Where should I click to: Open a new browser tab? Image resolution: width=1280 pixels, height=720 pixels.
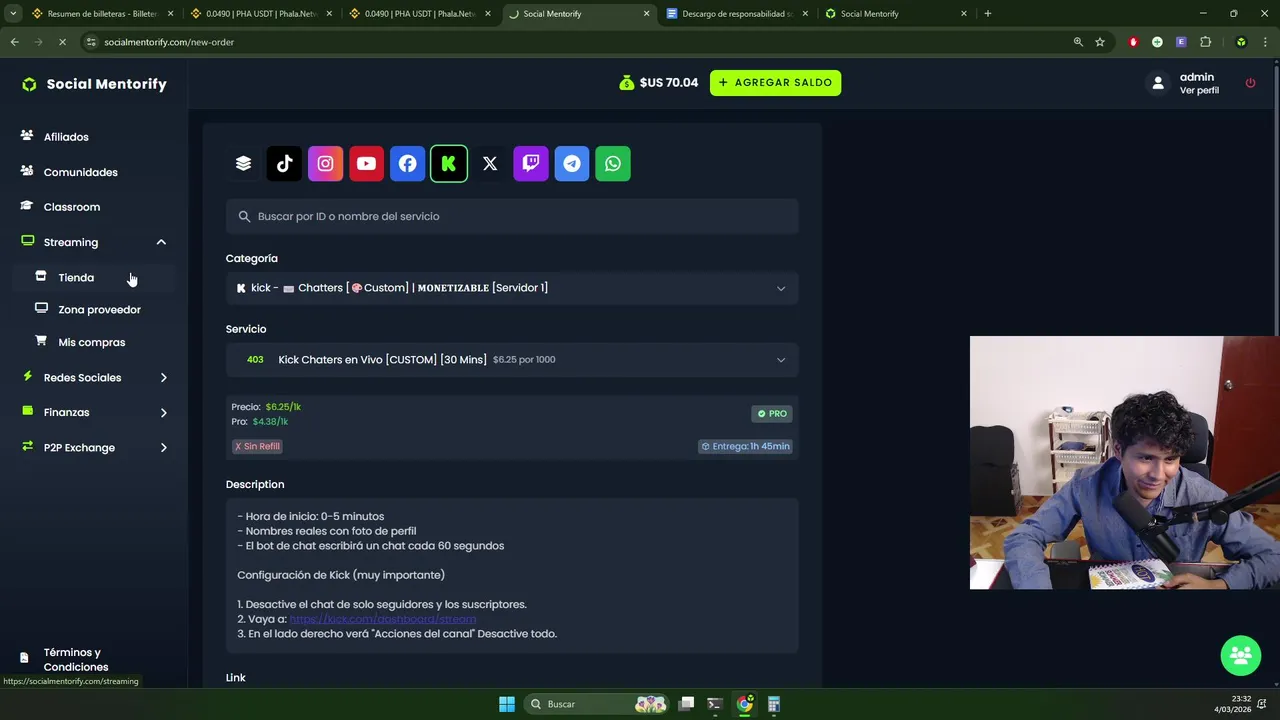coord(988,14)
